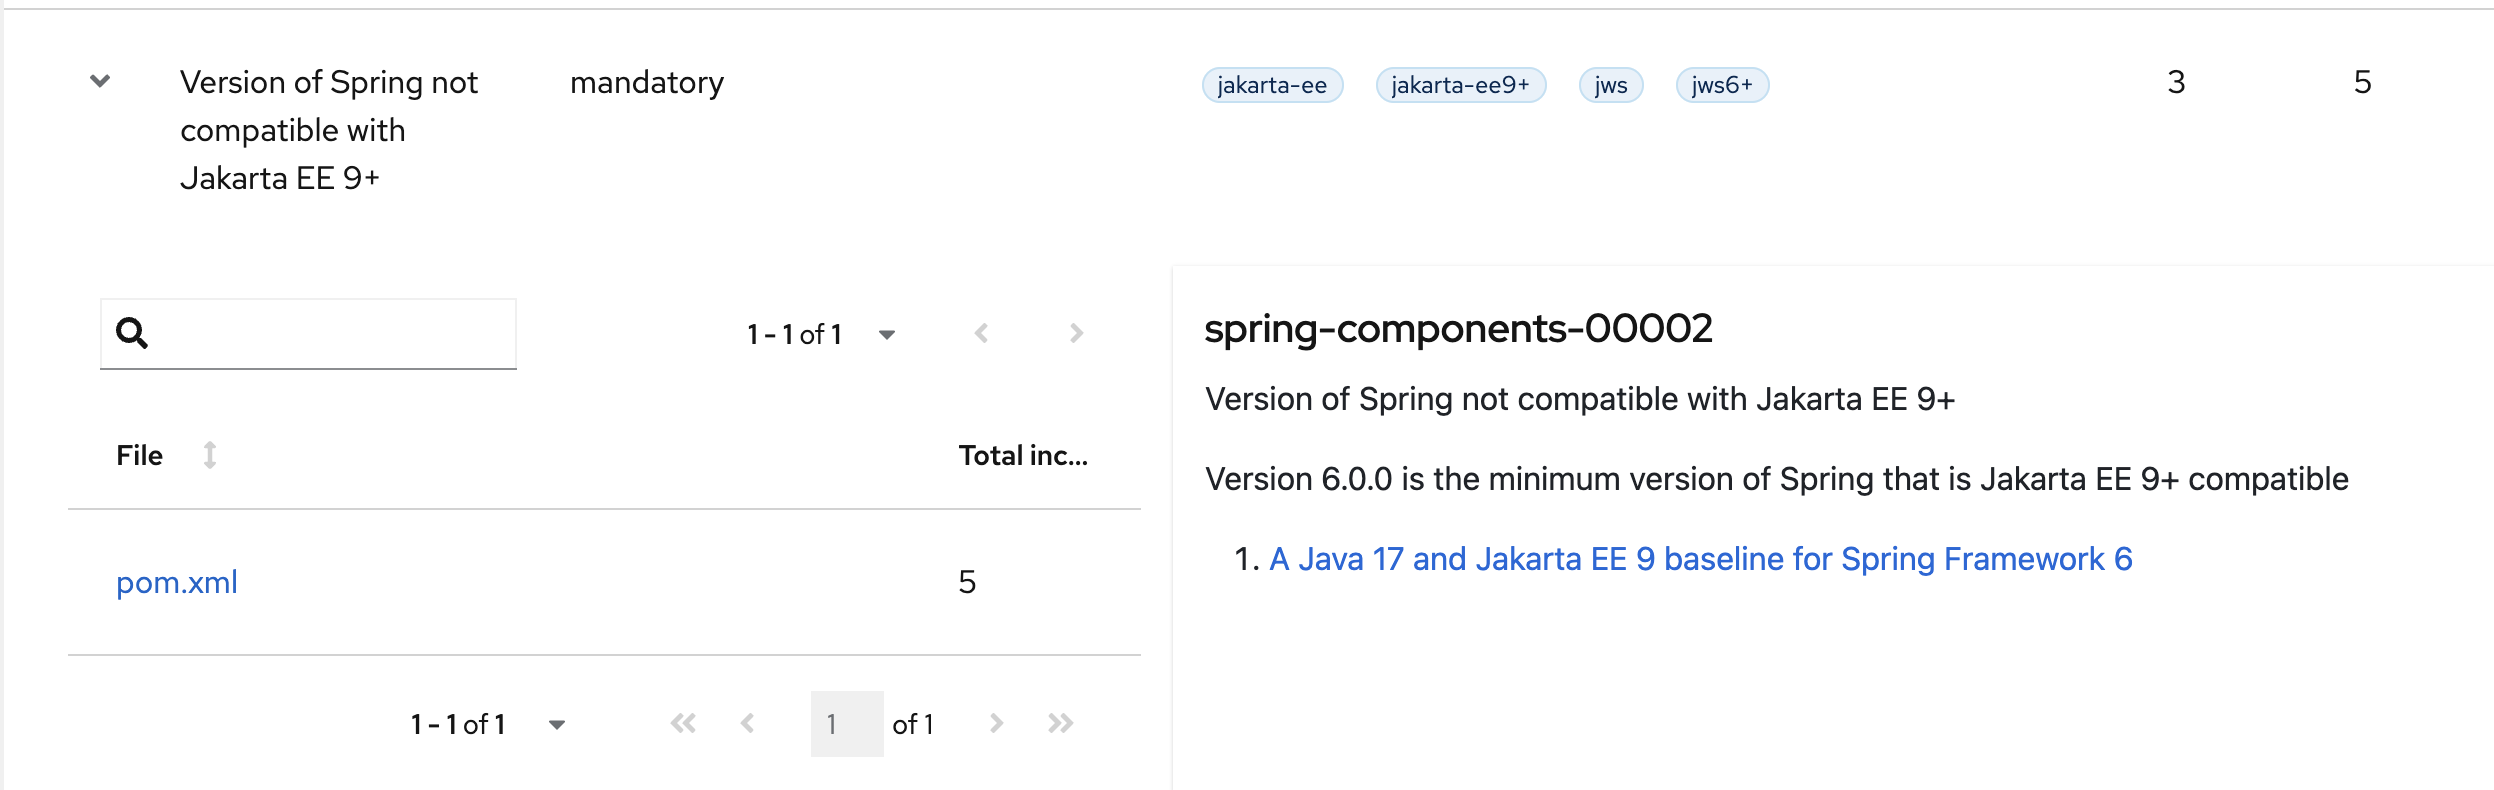Collapse the Spring version issue row

click(x=100, y=81)
